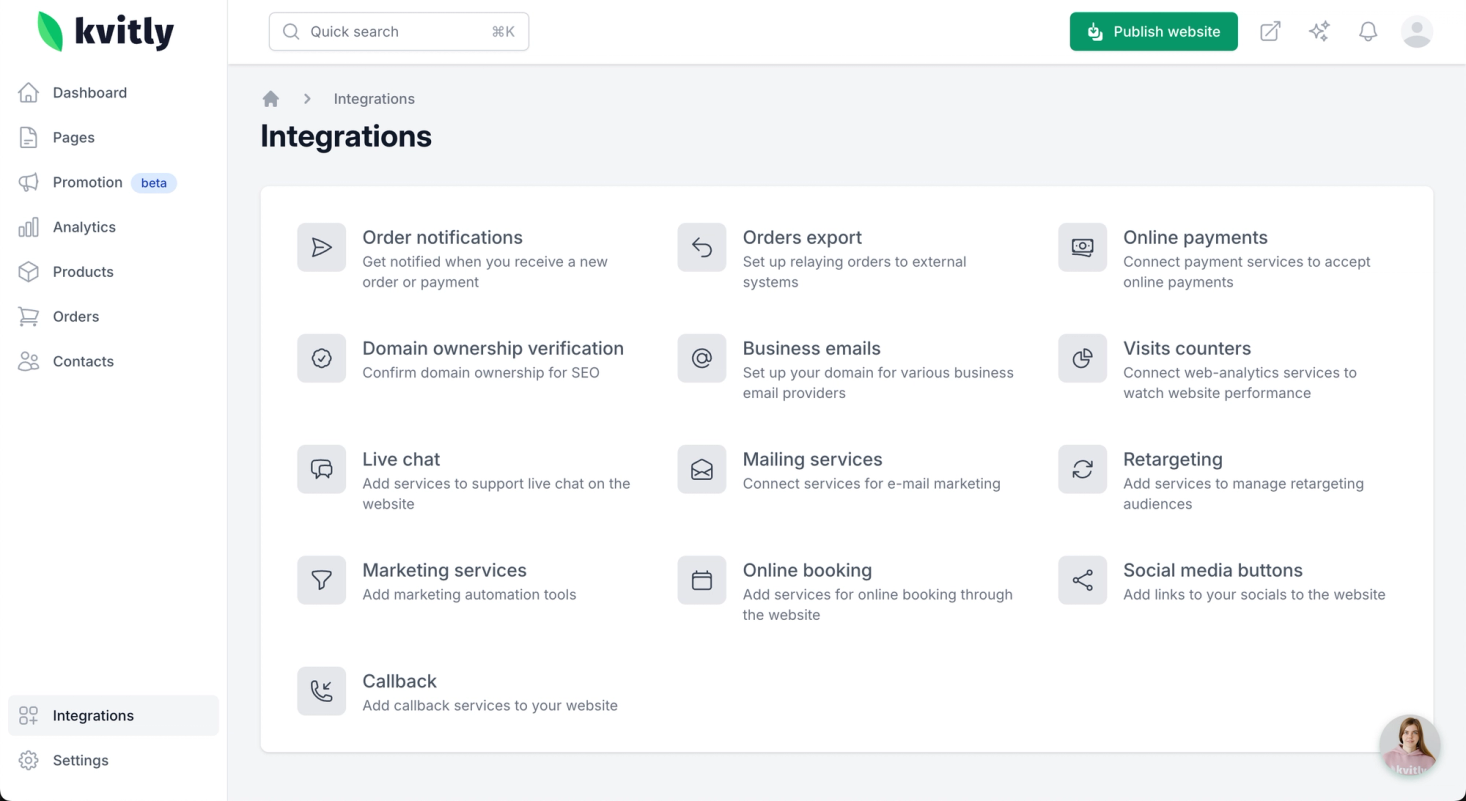This screenshot has height=801, width=1466.
Task: Open the user profile avatar
Action: (x=1416, y=32)
